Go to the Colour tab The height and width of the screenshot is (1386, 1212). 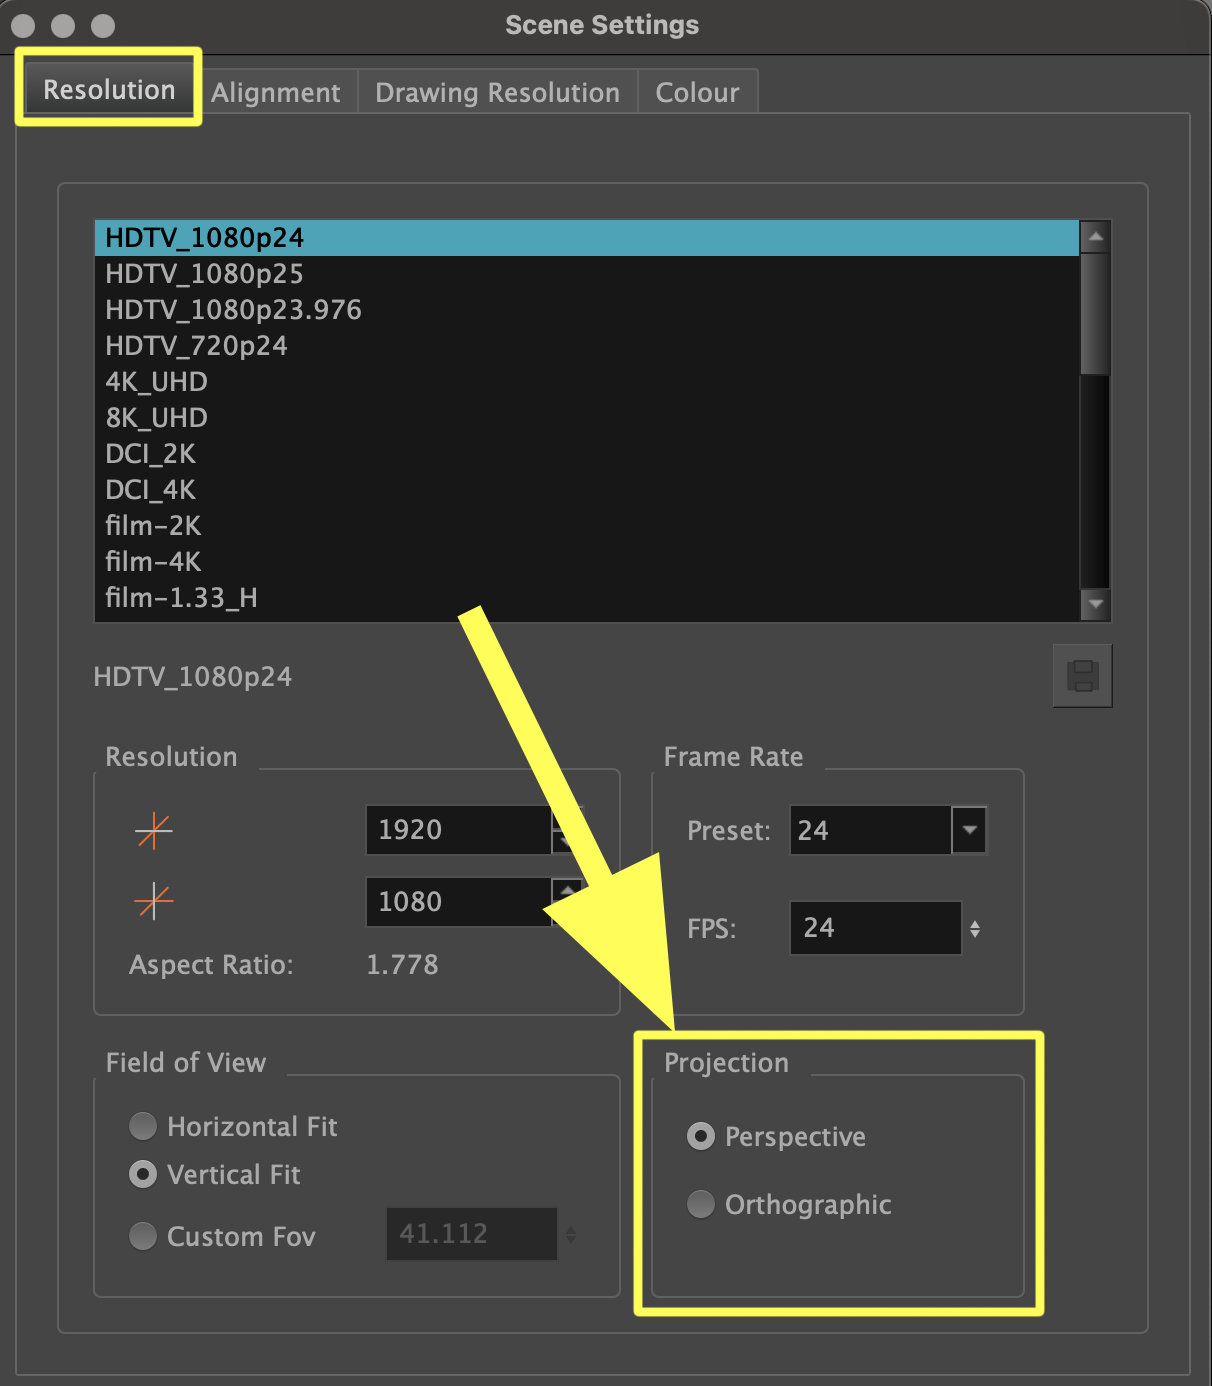(x=697, y=93)
